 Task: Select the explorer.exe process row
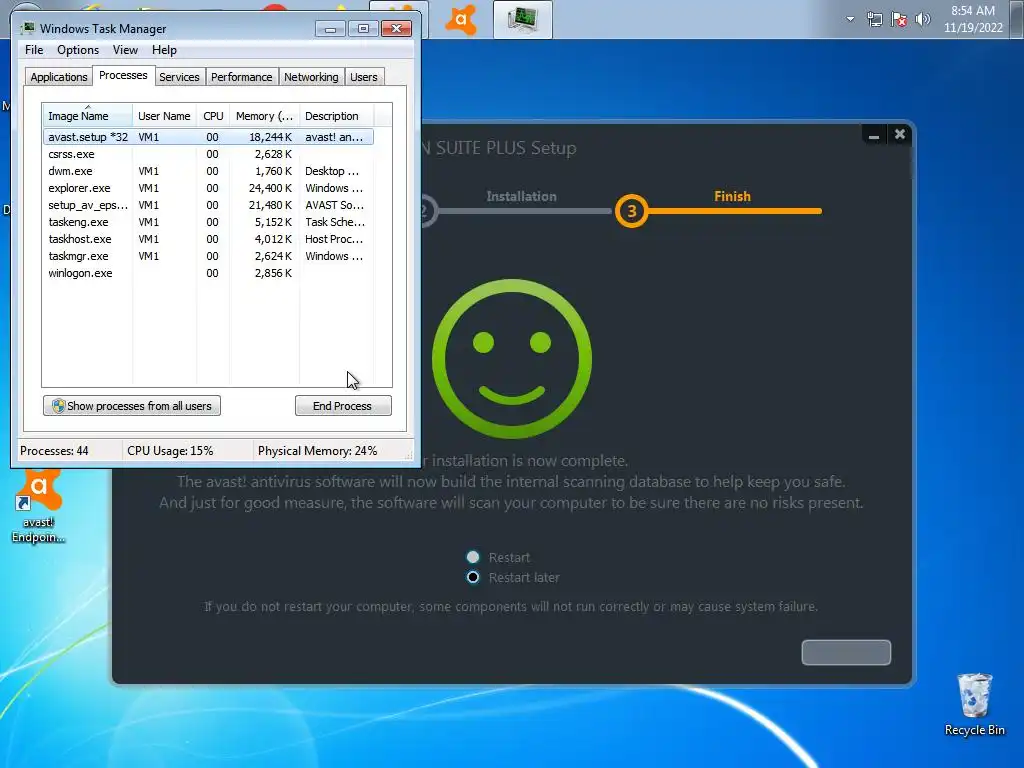coord(208,188)
